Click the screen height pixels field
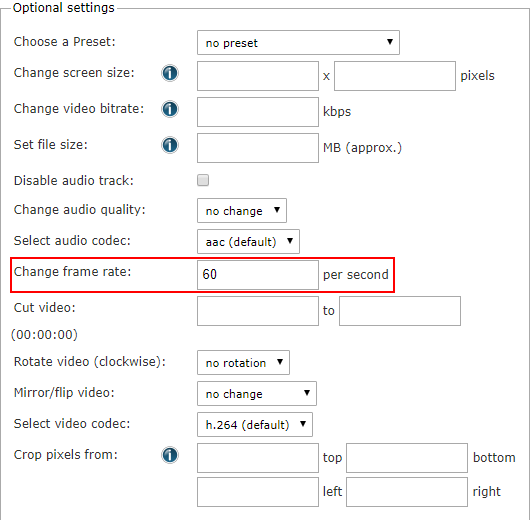530x520 pixels. (x=395, y=76)
